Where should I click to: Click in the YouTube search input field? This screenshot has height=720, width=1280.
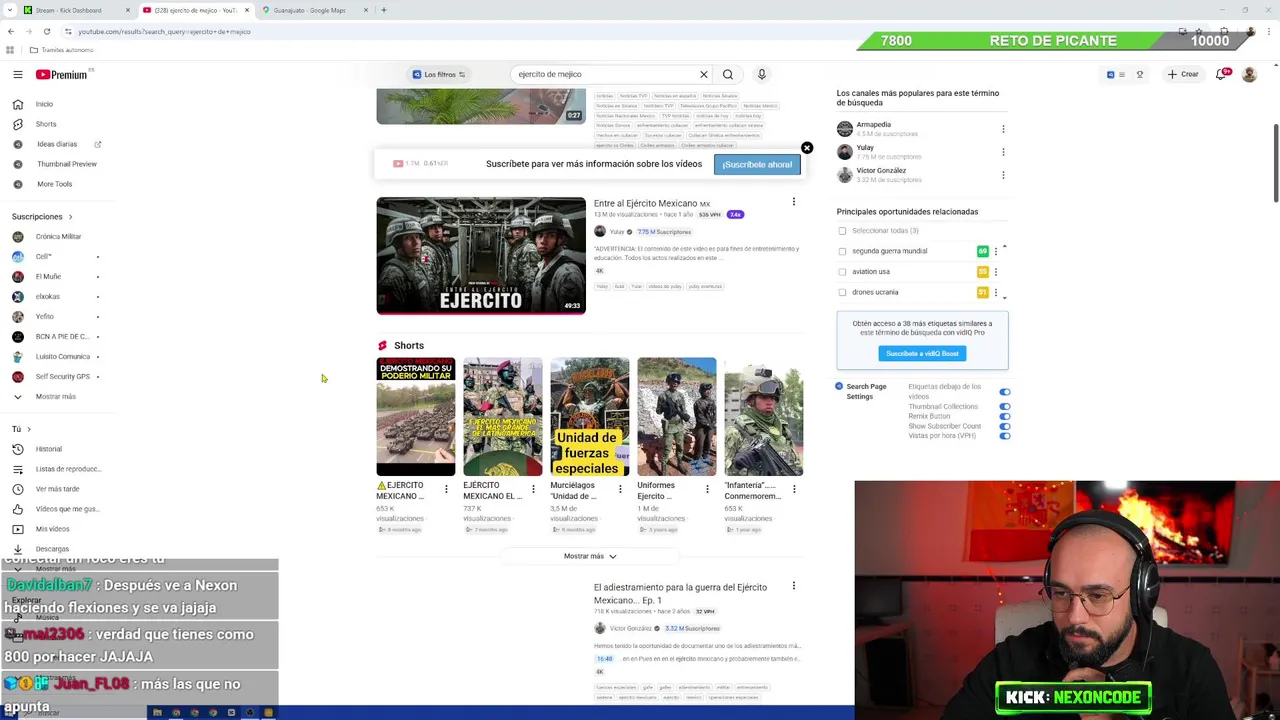(x=605, y=75)
